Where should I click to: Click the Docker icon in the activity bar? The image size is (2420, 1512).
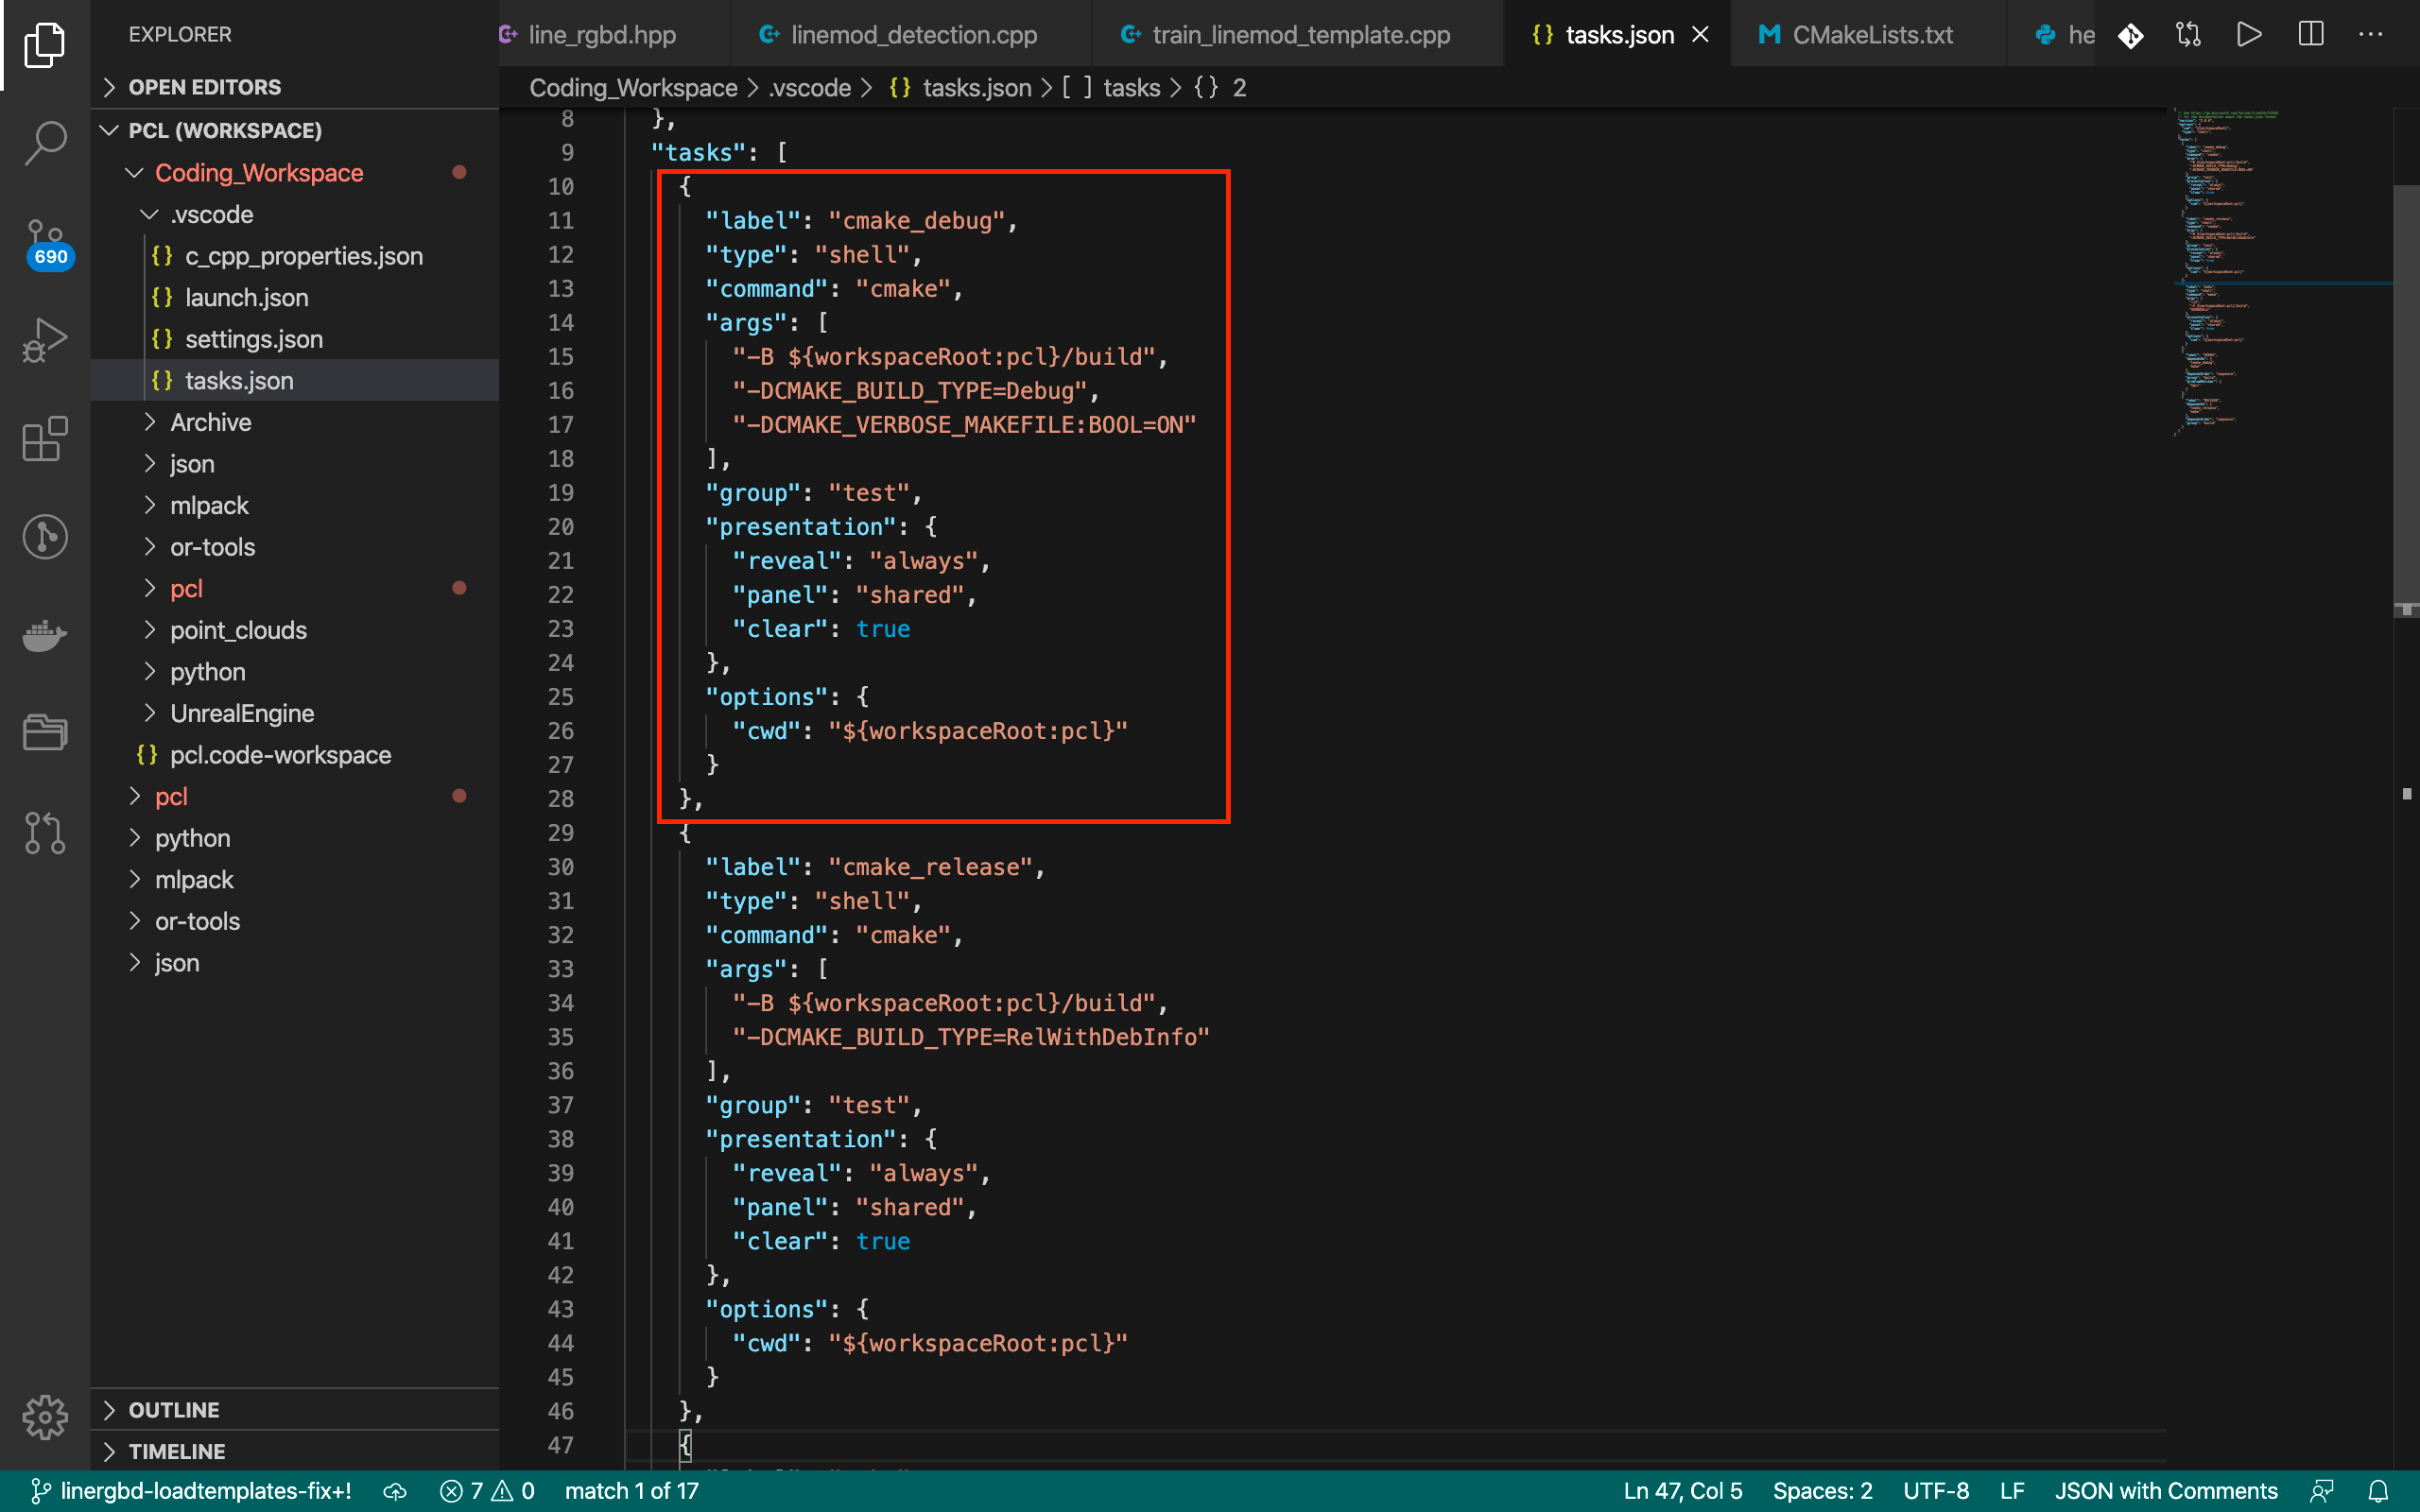[44, 636]
